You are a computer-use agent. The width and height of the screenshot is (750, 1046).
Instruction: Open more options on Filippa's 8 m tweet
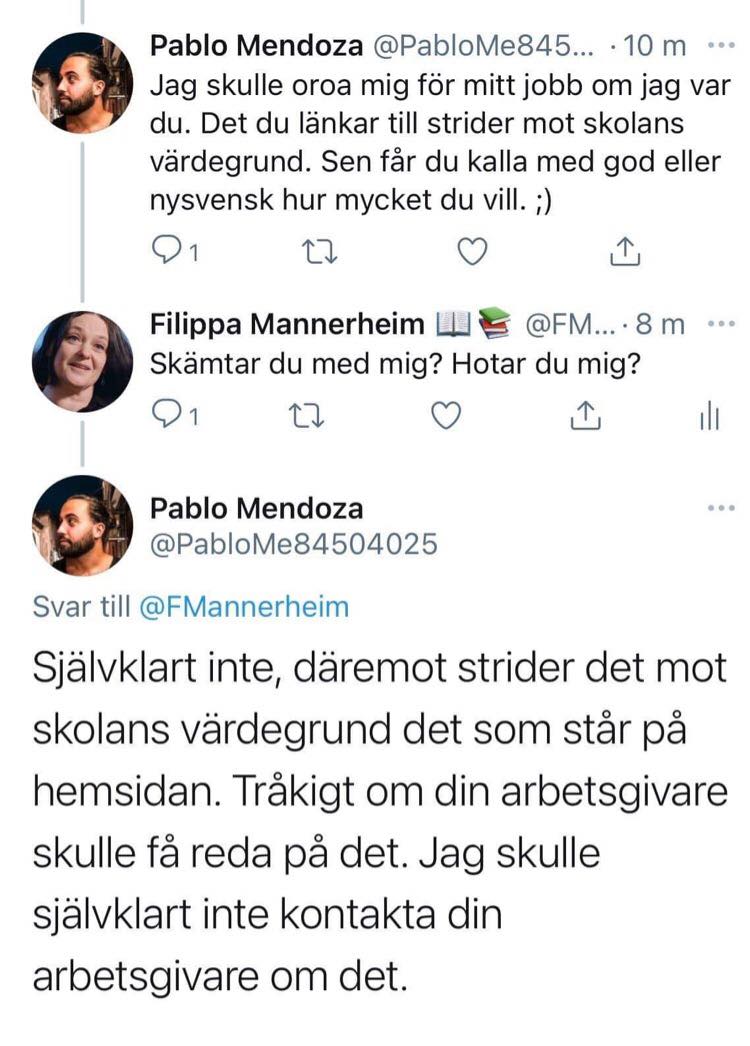[720, 324]
